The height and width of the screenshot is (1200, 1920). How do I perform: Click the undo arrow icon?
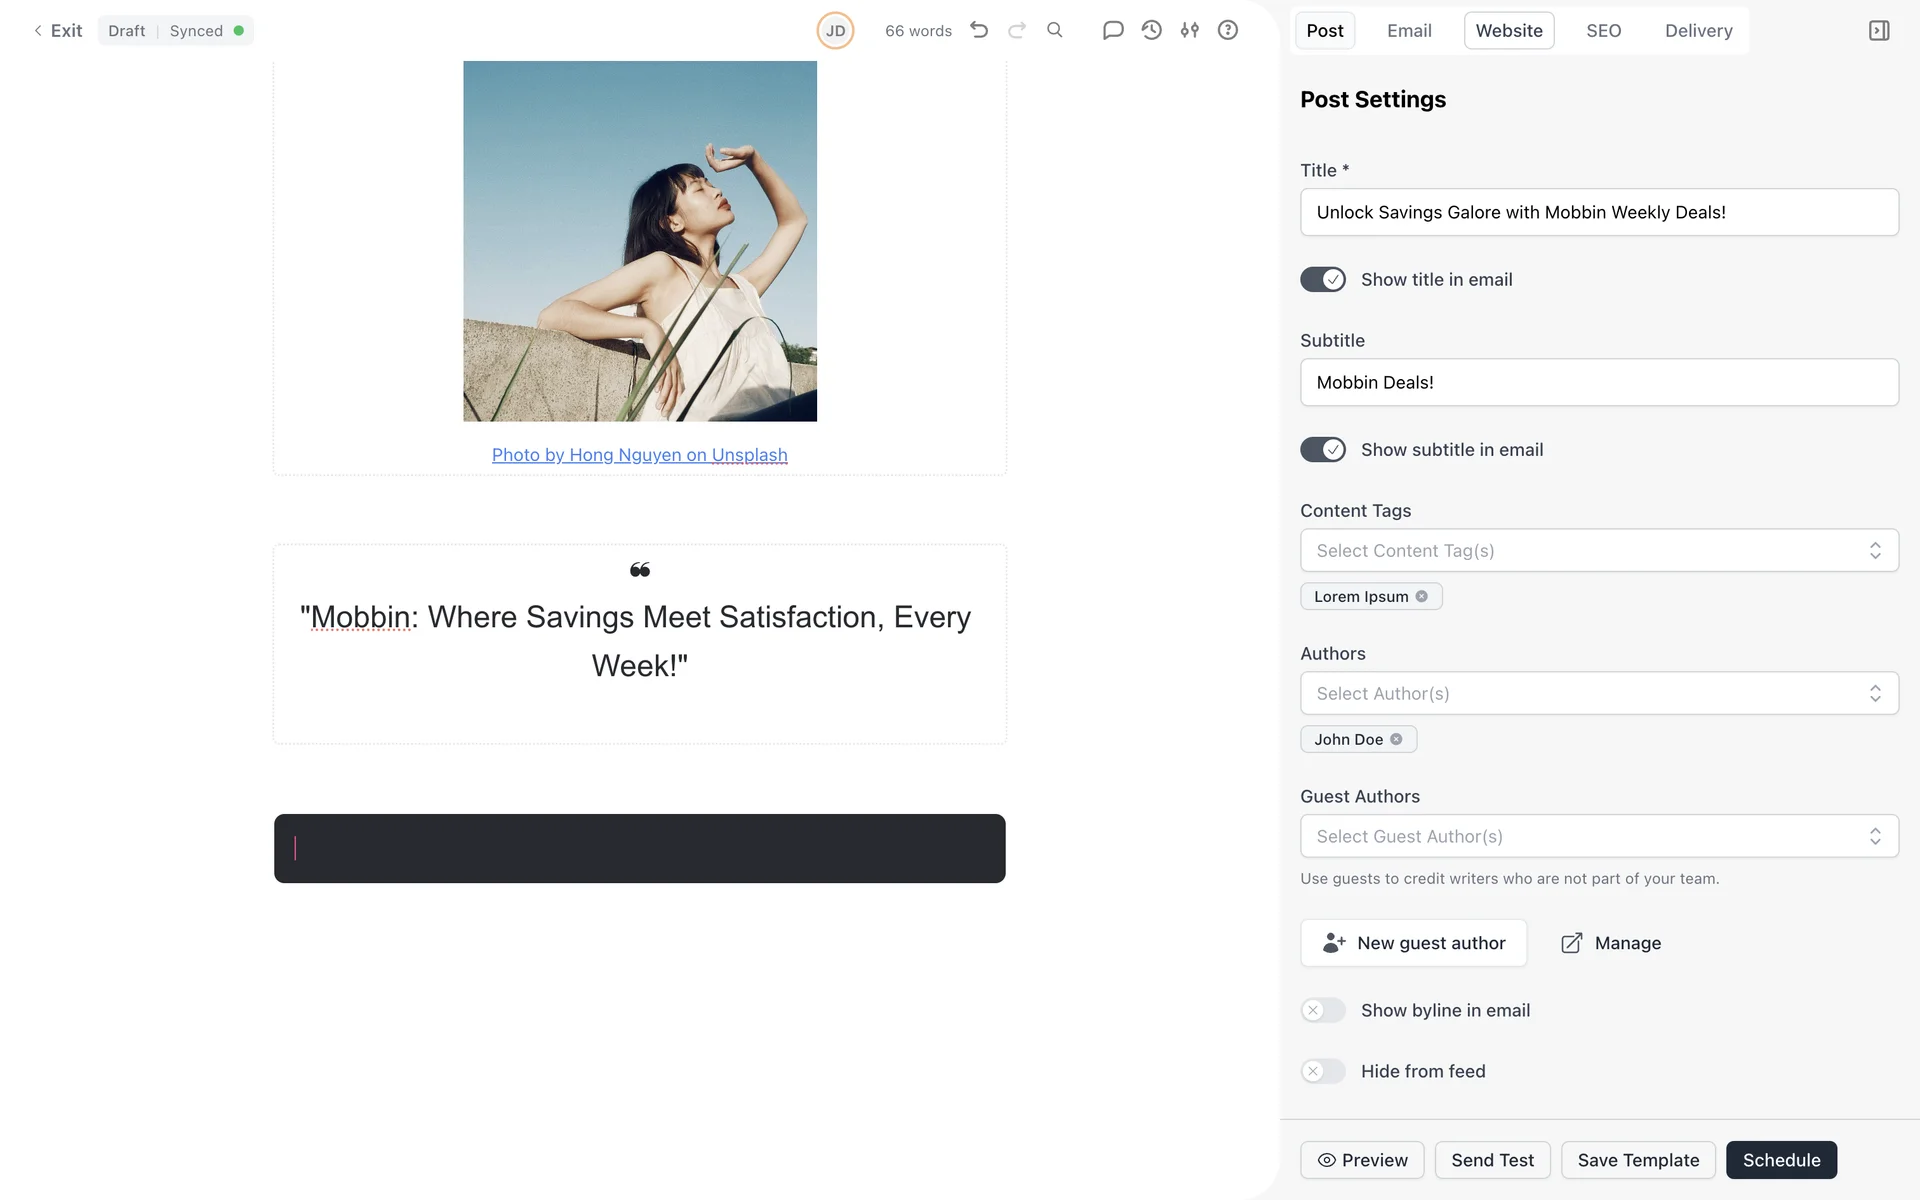pyautogui.click(x=979, y=30)
